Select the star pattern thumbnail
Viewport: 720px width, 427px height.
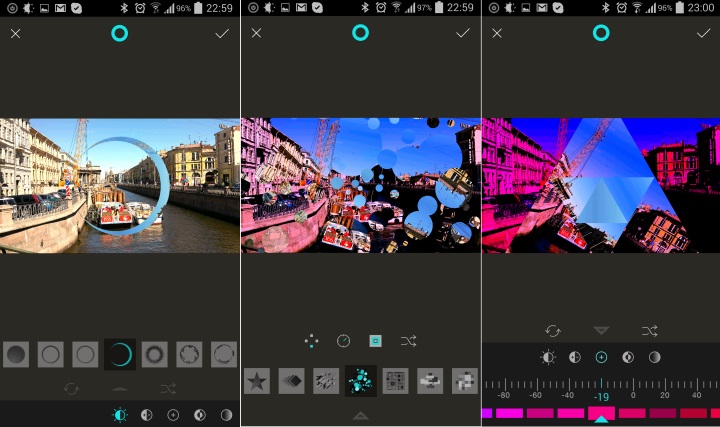point(257,381)
